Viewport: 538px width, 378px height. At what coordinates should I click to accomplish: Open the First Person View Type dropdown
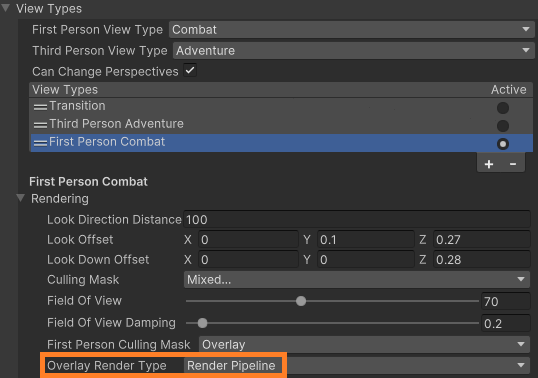352,30
